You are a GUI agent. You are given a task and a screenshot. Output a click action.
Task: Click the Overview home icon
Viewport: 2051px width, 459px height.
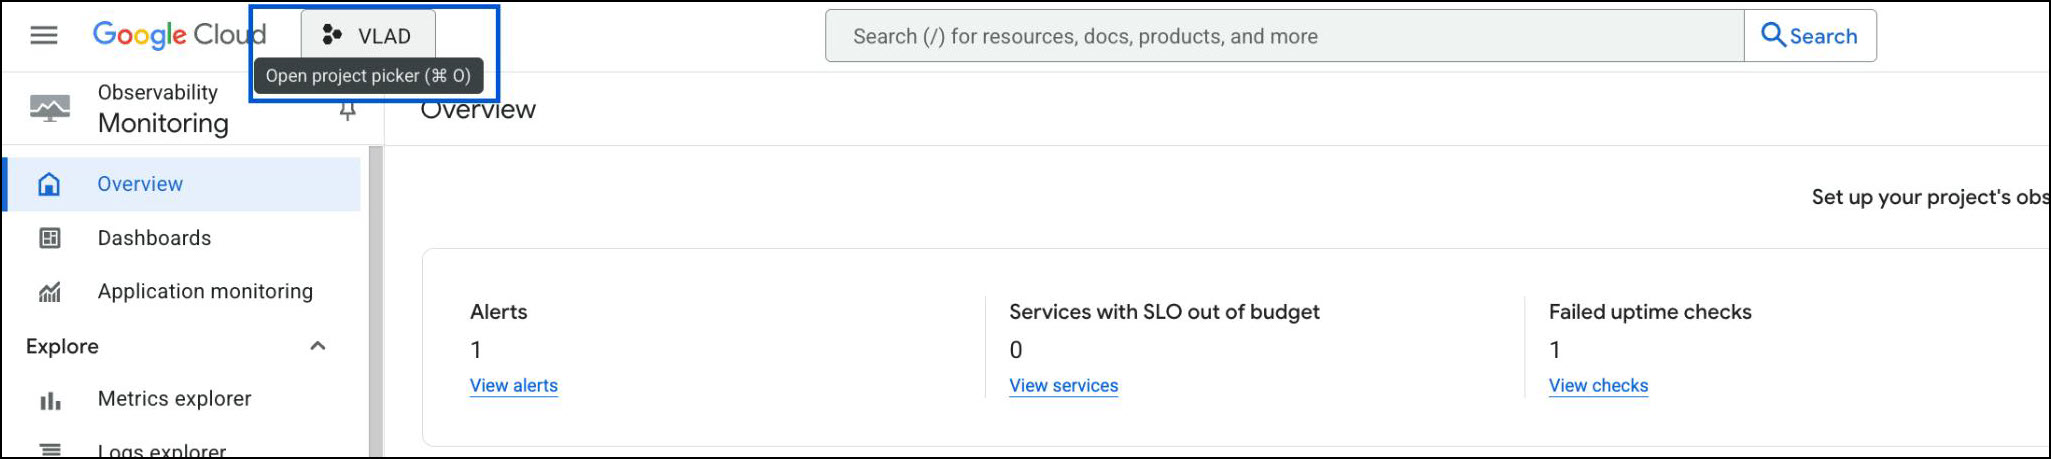(x=49, y=184)
